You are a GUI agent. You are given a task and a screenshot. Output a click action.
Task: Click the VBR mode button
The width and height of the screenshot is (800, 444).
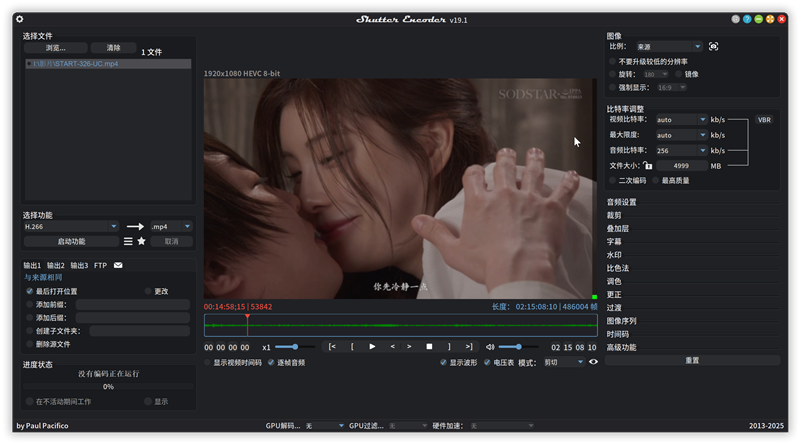point(764,120)
